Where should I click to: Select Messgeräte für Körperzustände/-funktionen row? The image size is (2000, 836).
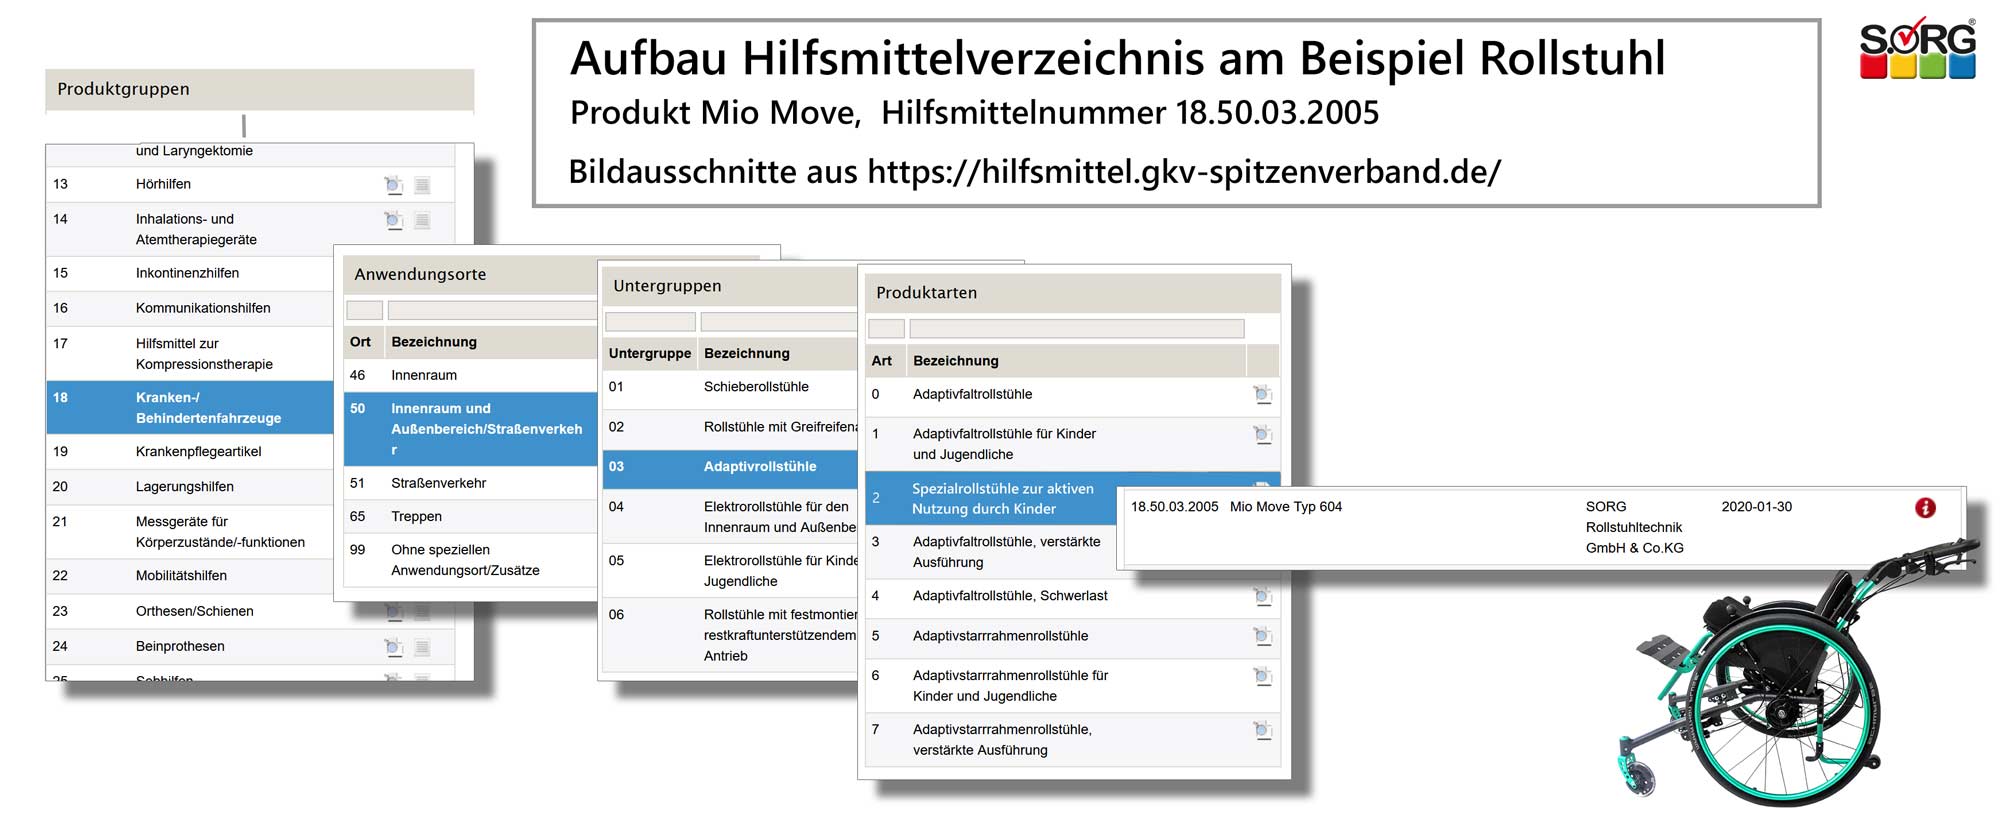tap(190, 532)
